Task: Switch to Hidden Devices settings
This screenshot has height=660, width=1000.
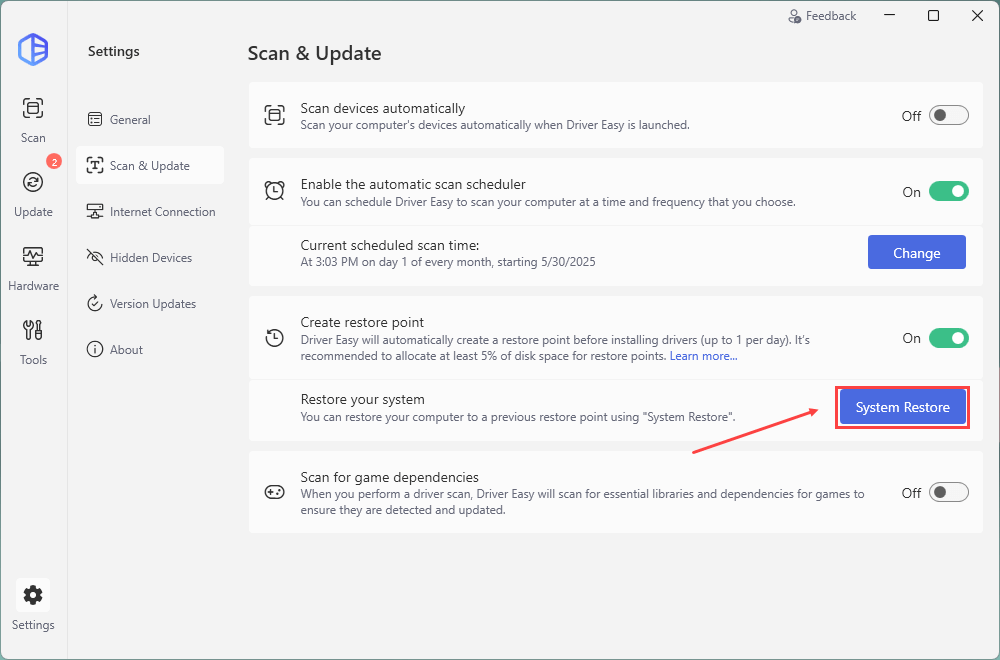Action: click(150, 258)
